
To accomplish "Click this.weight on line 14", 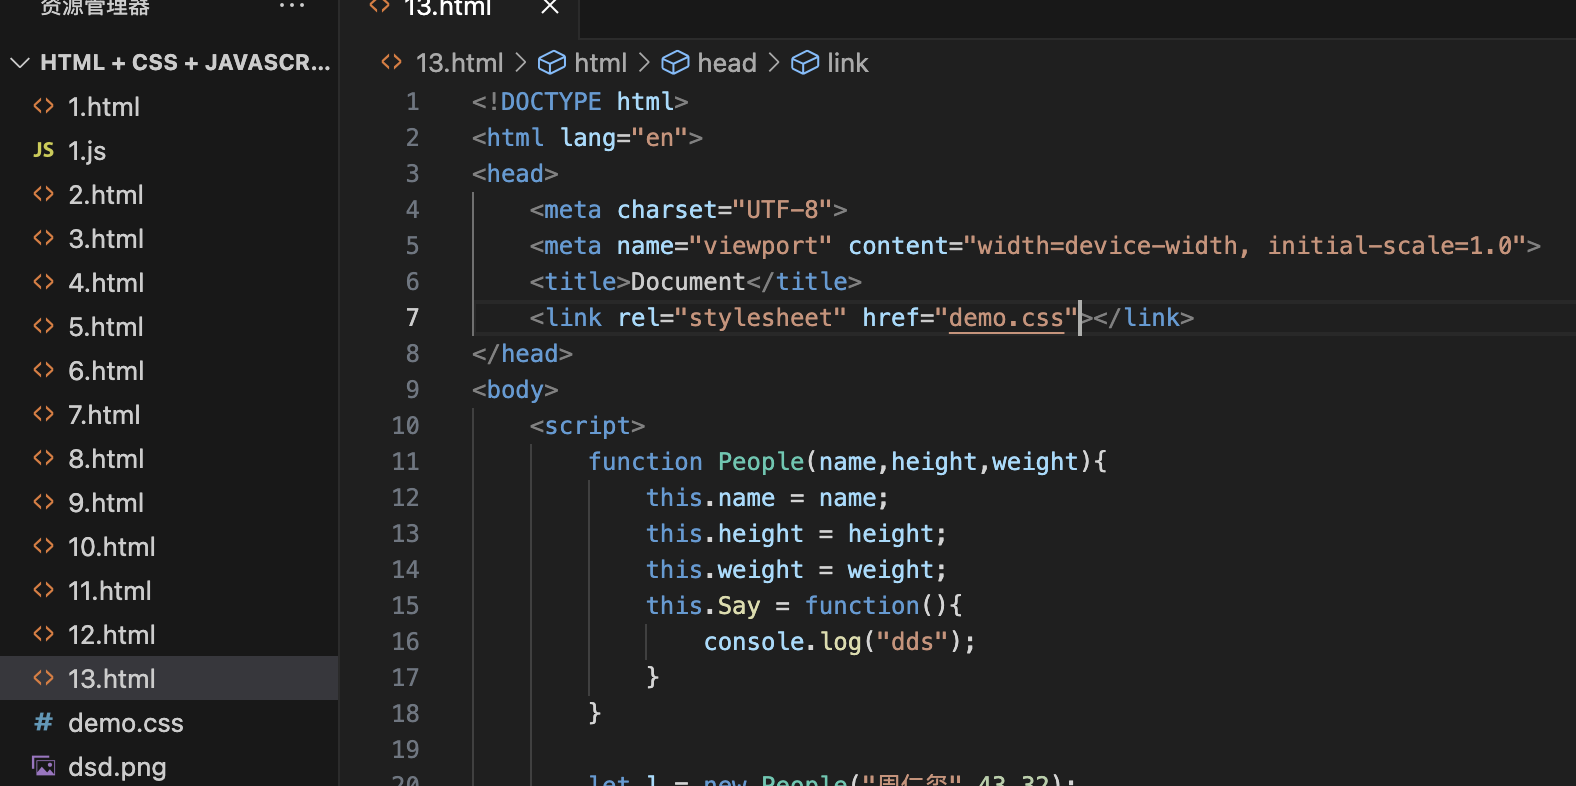I will 725,570.
